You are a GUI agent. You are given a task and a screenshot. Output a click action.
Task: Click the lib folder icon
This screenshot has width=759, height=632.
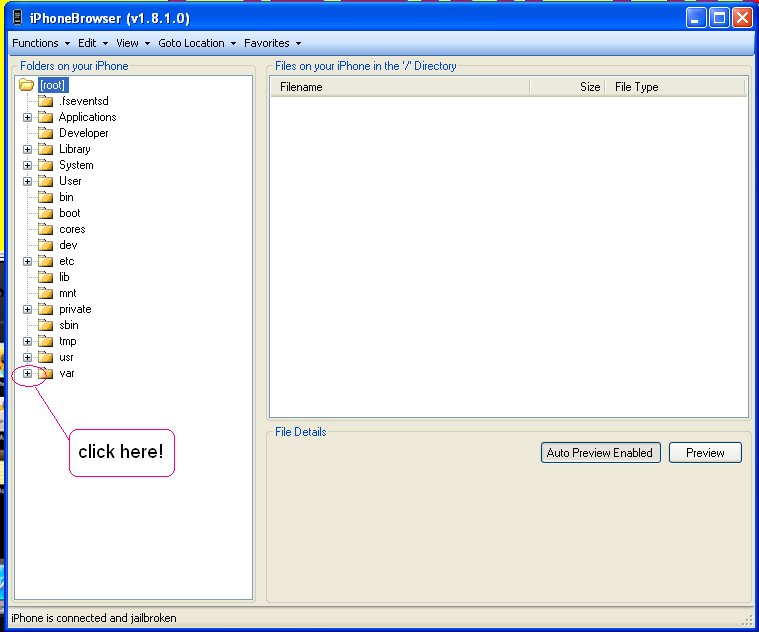(x=46, y=277)
